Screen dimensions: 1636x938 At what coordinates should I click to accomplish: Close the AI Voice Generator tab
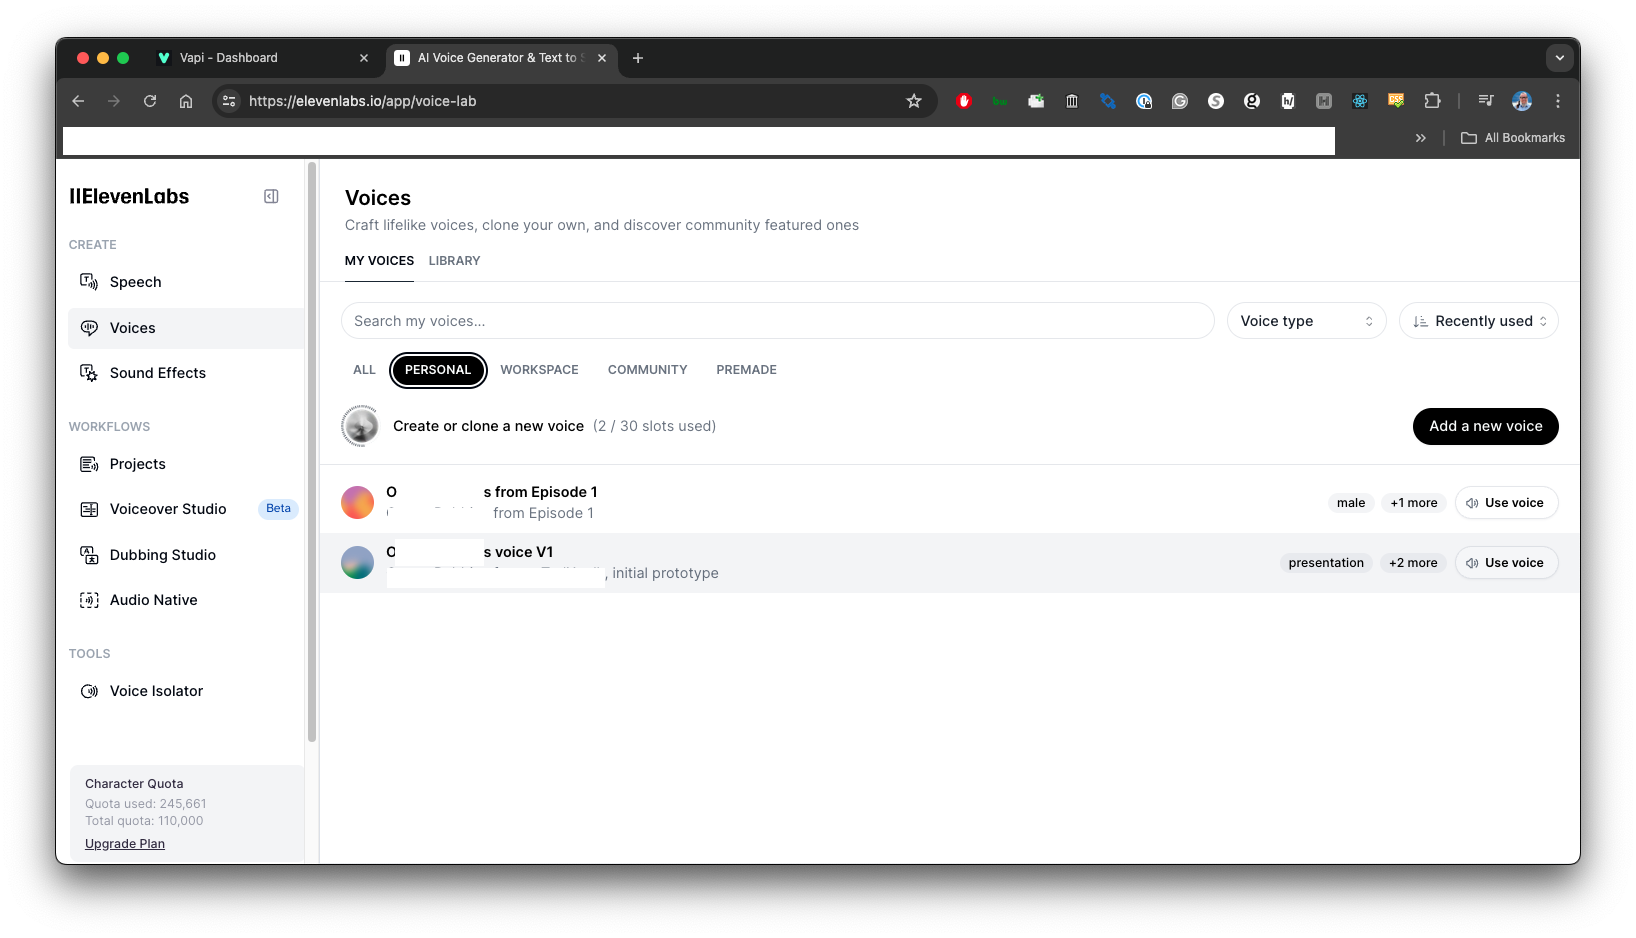pyautogui.click(x=602, y=58)
